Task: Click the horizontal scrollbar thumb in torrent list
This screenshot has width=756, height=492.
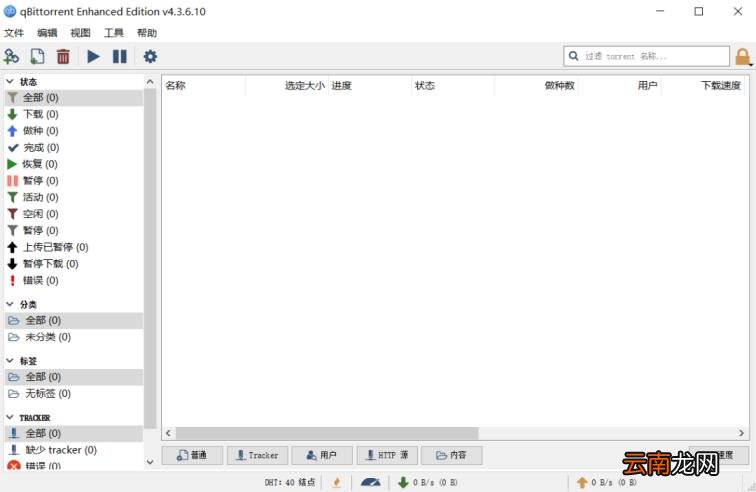Action: click(x=327, y=433)
